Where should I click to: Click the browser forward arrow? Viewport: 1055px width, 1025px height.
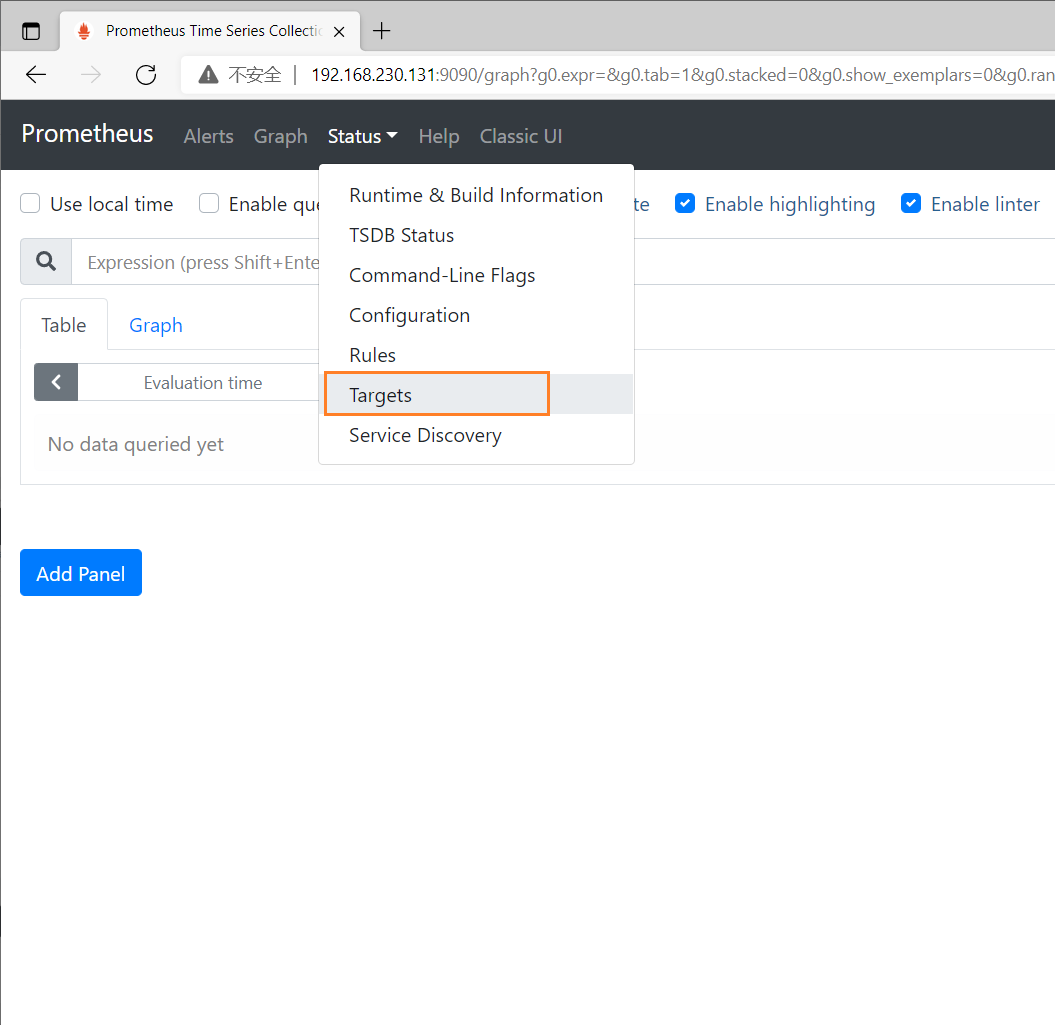91,75
